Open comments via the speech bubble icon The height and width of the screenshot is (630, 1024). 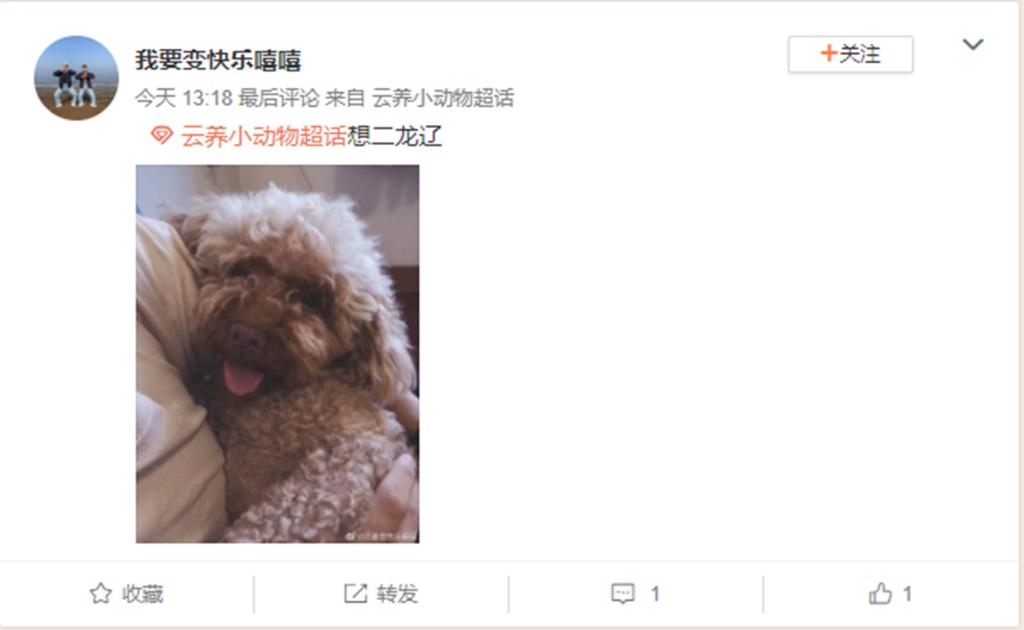[x=623, y=593]
